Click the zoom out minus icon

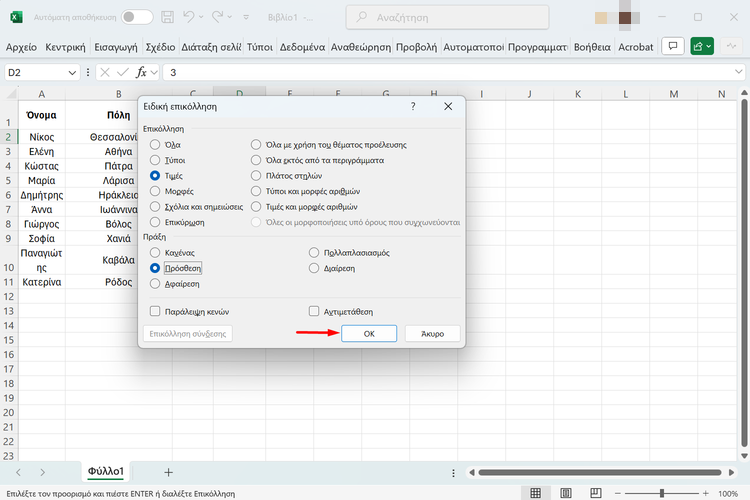coord(618,493)
